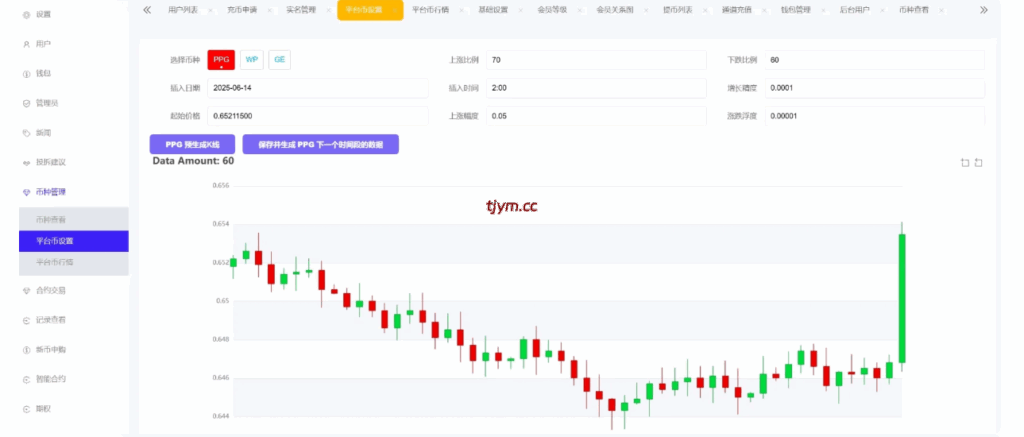This screenshot has width=1024, height=437.
Task: Click the large green candlestick at chart's right edge
Action: (902, 297)
